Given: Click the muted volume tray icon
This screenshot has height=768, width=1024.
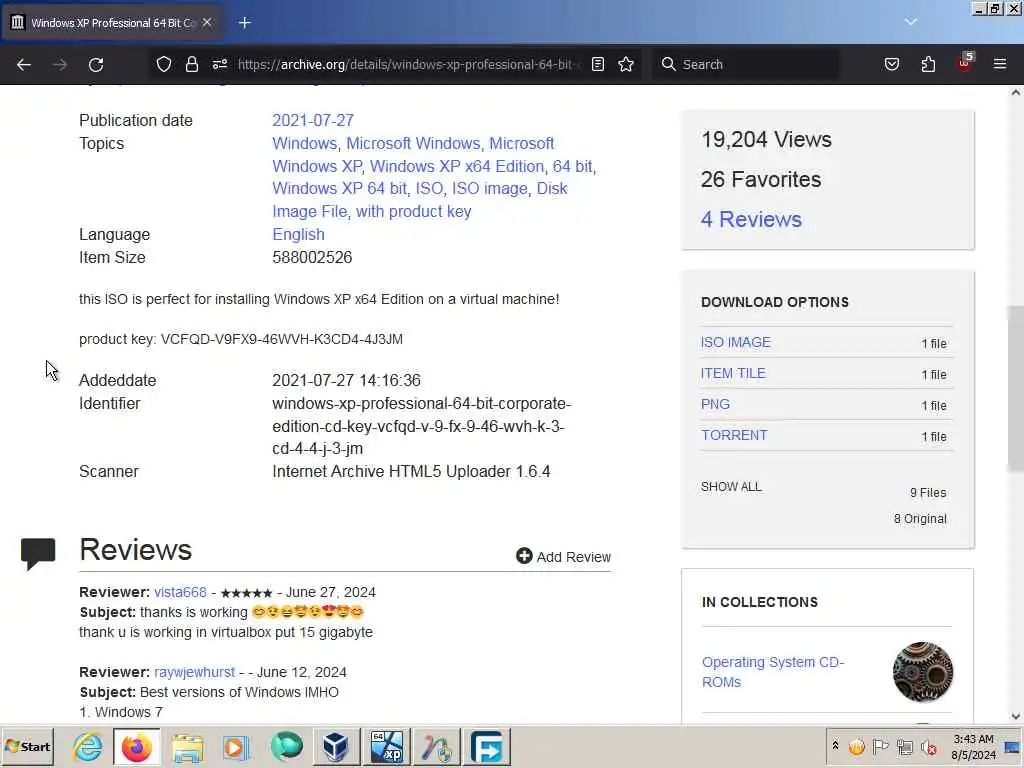Looking at the screenshot, I should click(928, 746).
